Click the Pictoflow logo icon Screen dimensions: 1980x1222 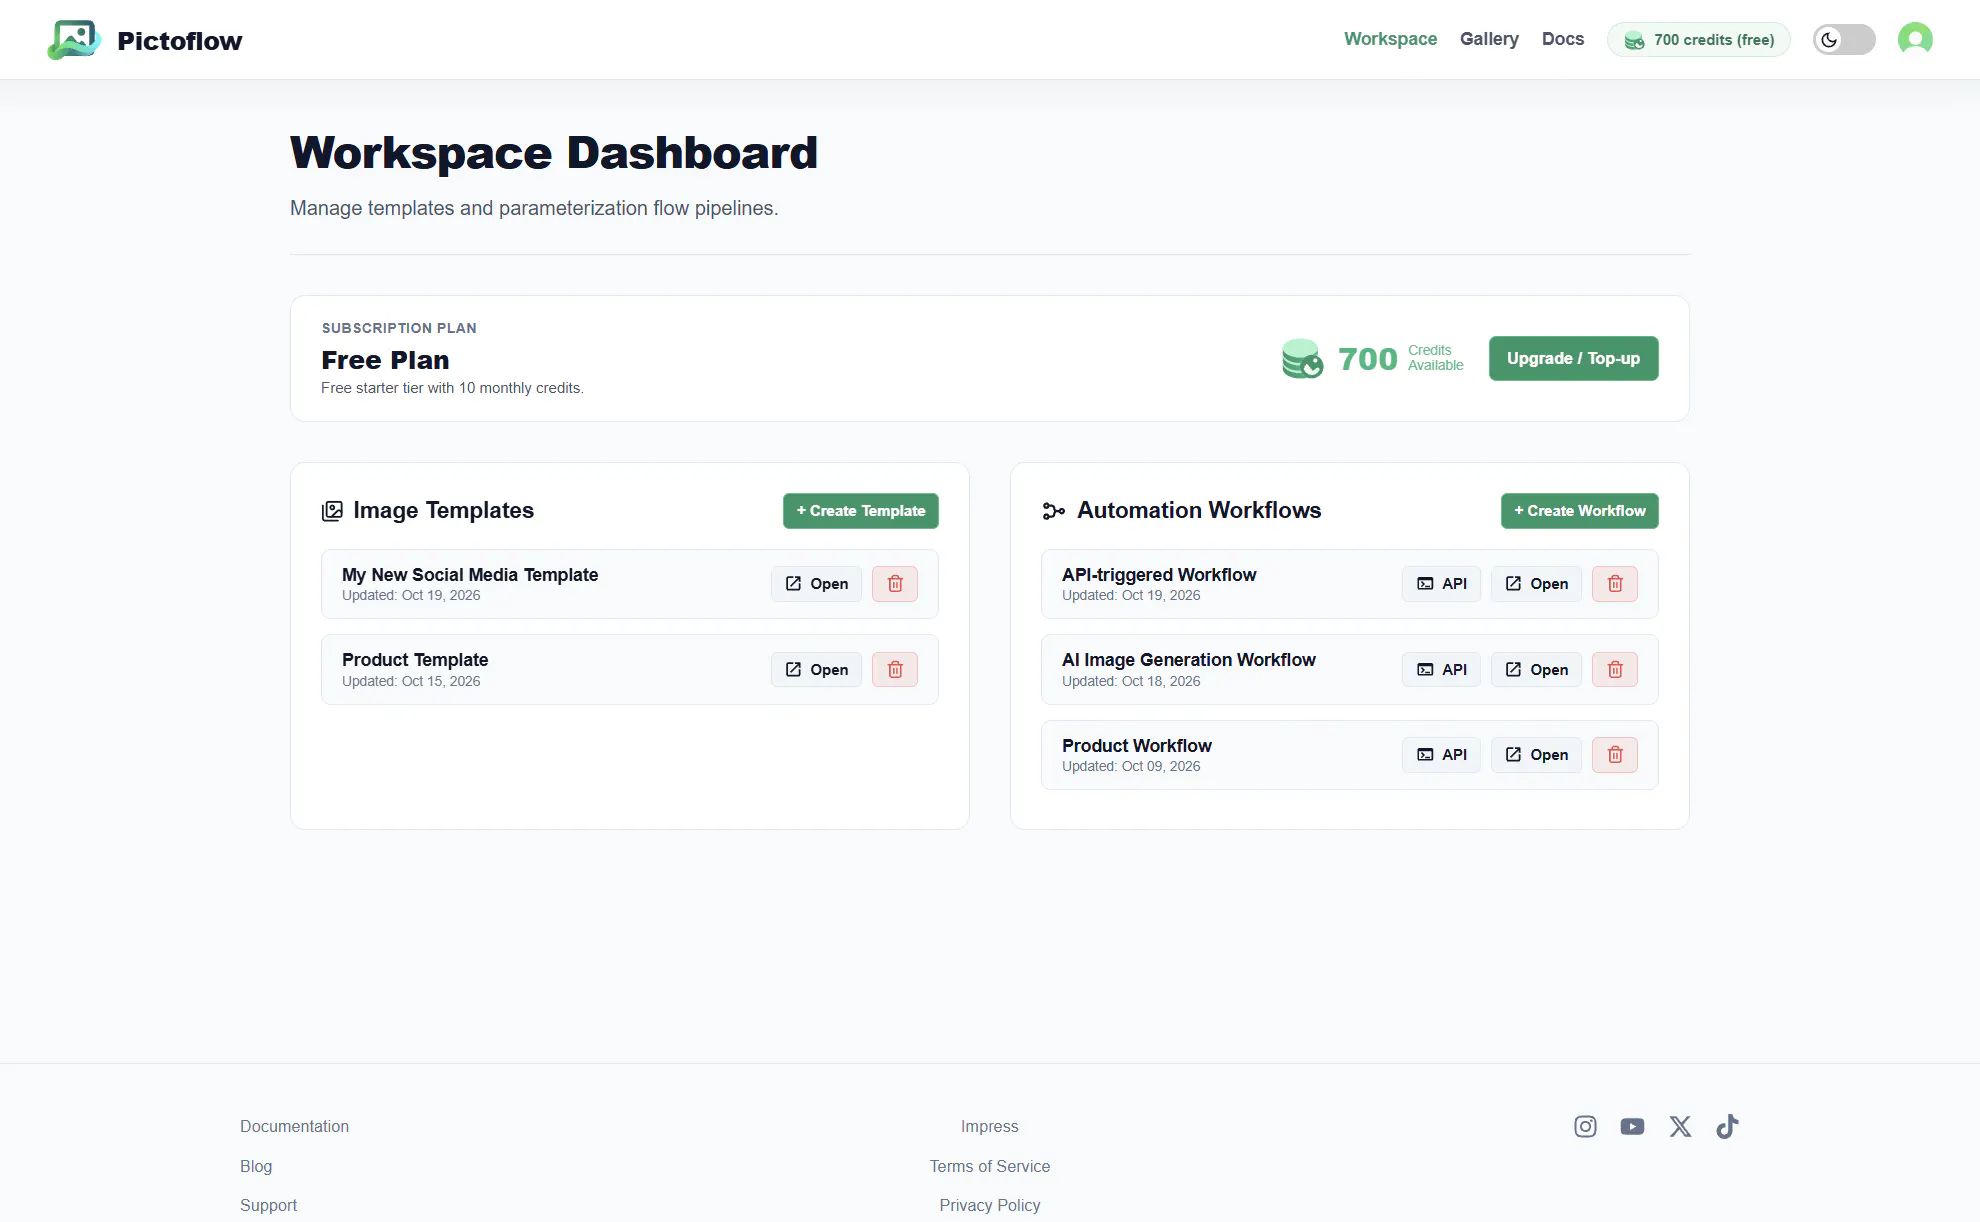(x=74, y=40)
